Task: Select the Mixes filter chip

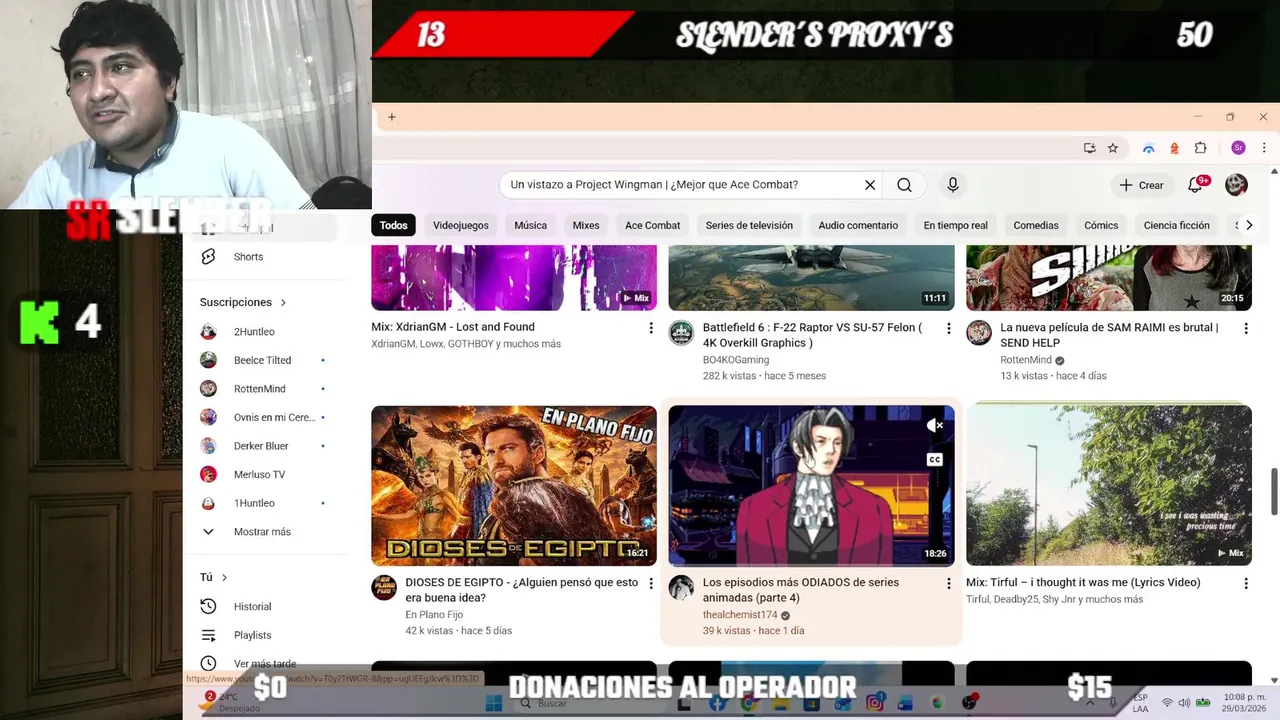Action: [x=586, y=225]
